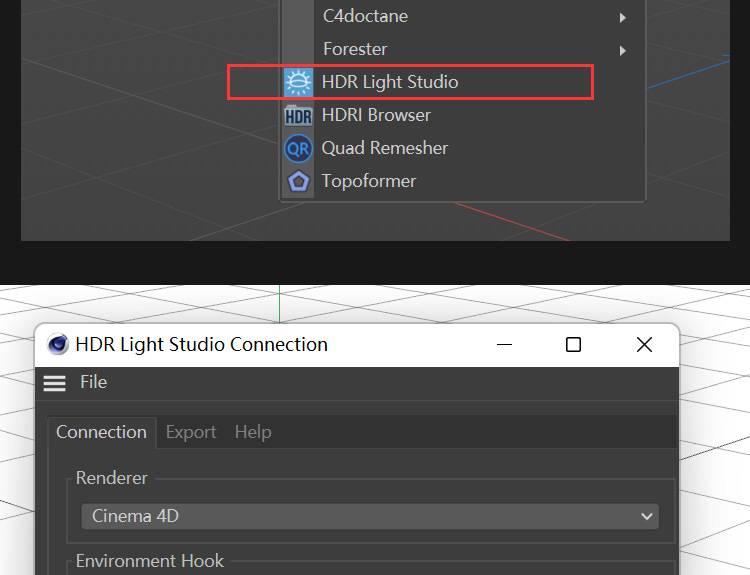
Task: Click the Environment Hook group label
Action: click(x=150, y=561)
